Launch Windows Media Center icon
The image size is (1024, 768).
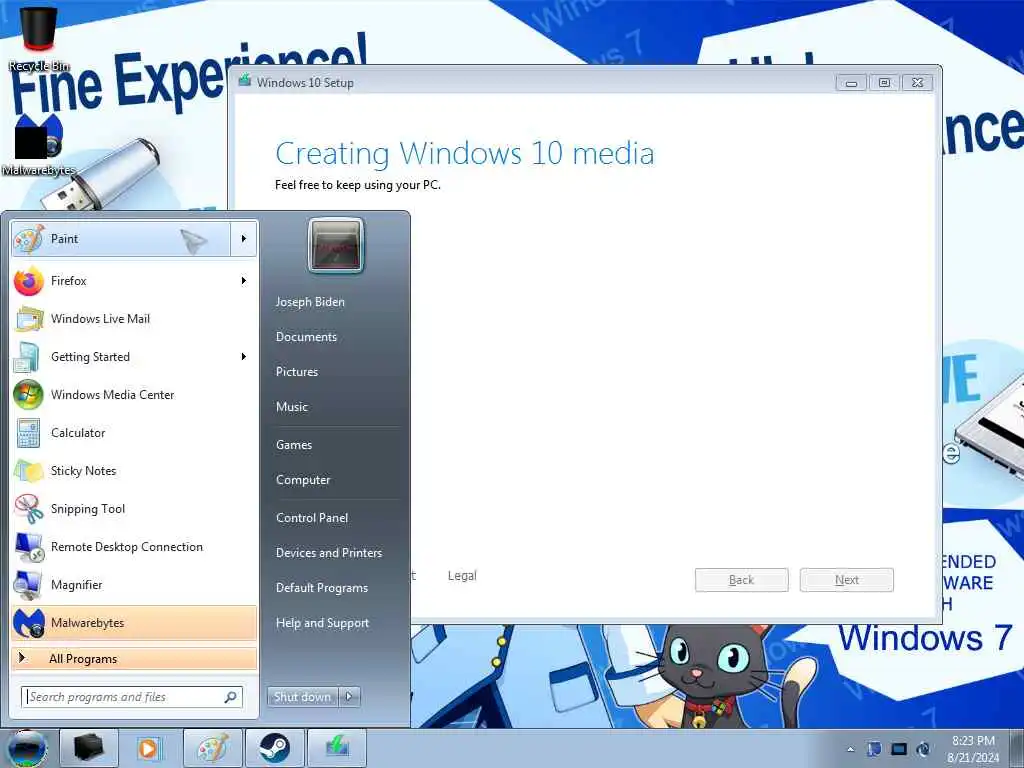pos(29,394)
